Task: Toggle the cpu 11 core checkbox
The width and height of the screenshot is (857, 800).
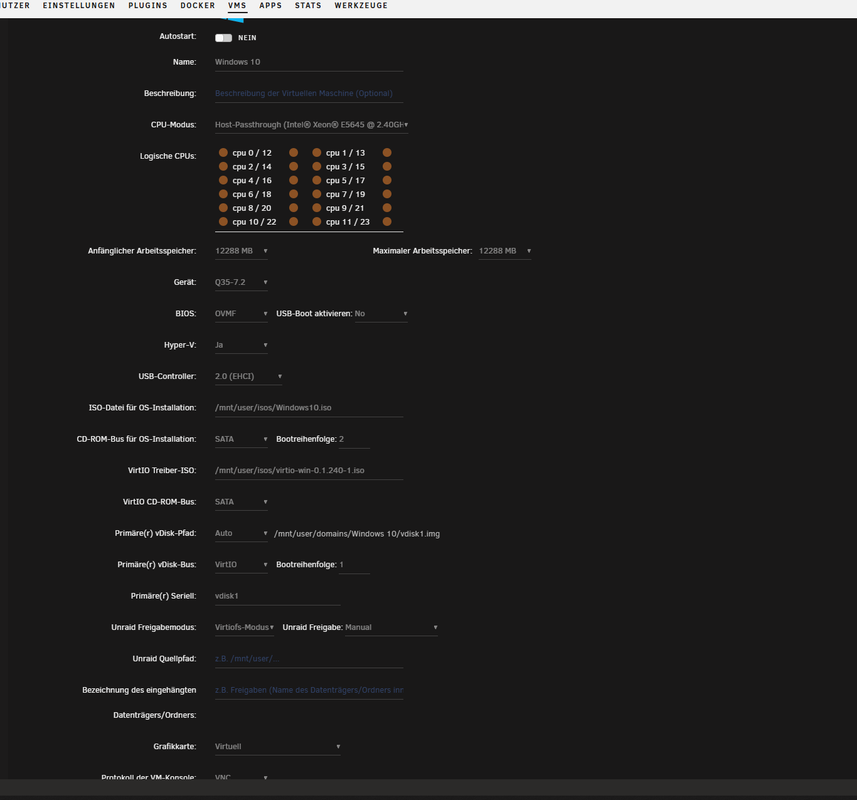Action: coord(316,221)
